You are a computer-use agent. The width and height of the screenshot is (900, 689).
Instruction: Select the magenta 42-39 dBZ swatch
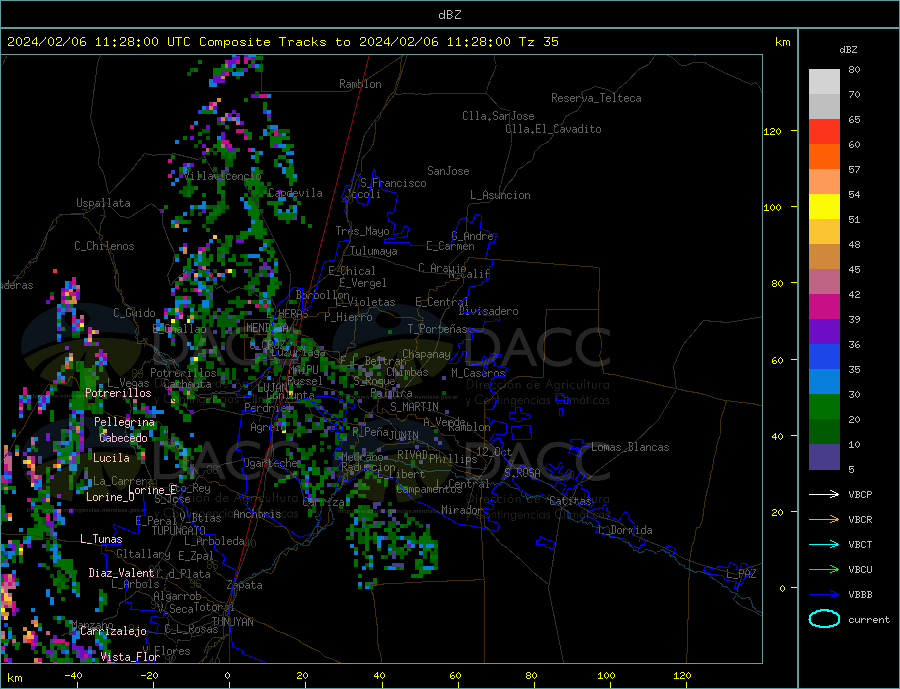(x=824, y=307)
